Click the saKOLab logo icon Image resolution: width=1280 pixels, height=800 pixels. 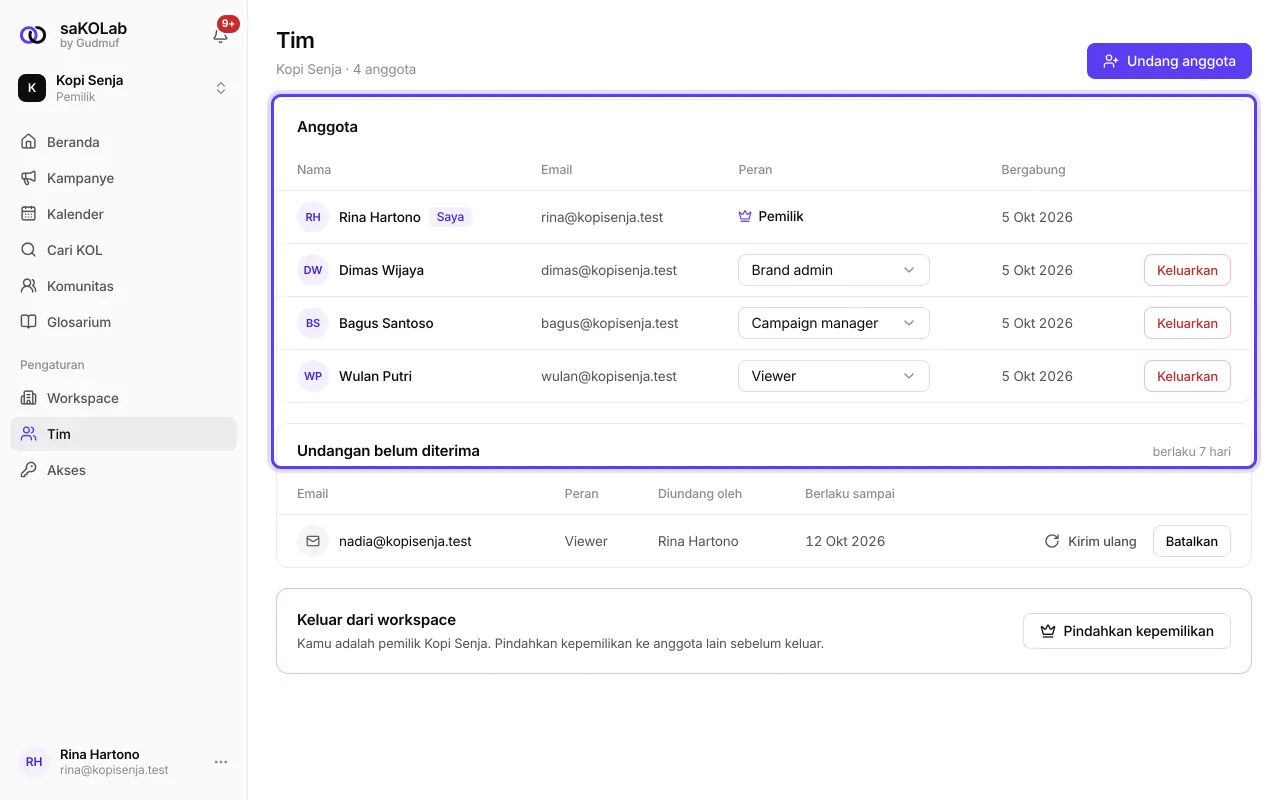tap(33, 35)
